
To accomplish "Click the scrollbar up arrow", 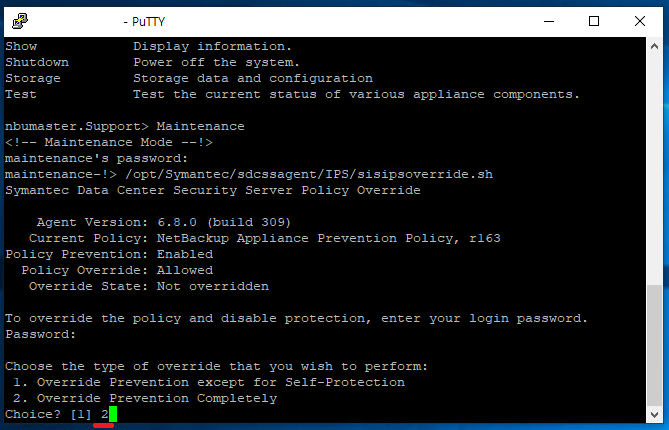I will 654,46.
